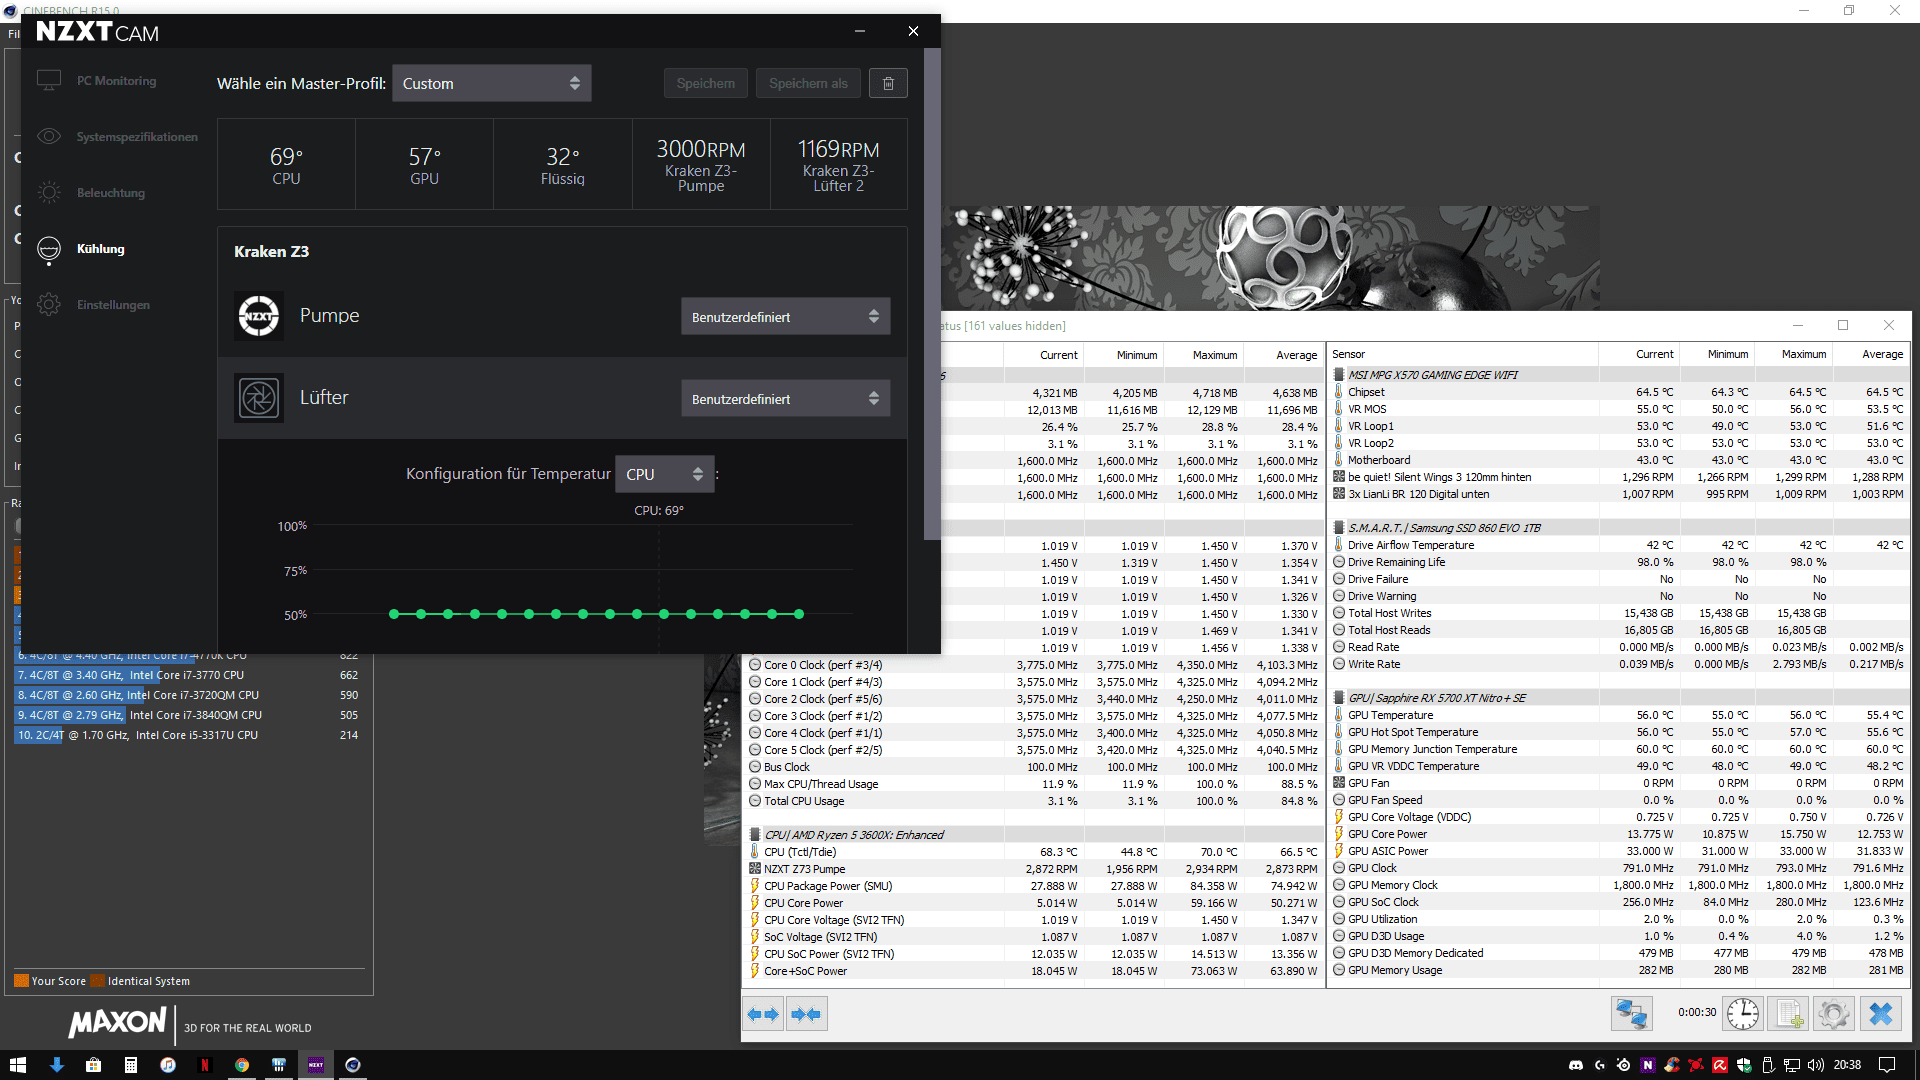Start logging with the sheet-plus icon
This screenshot has width=1920, height=1080.
[1789, 1014]
